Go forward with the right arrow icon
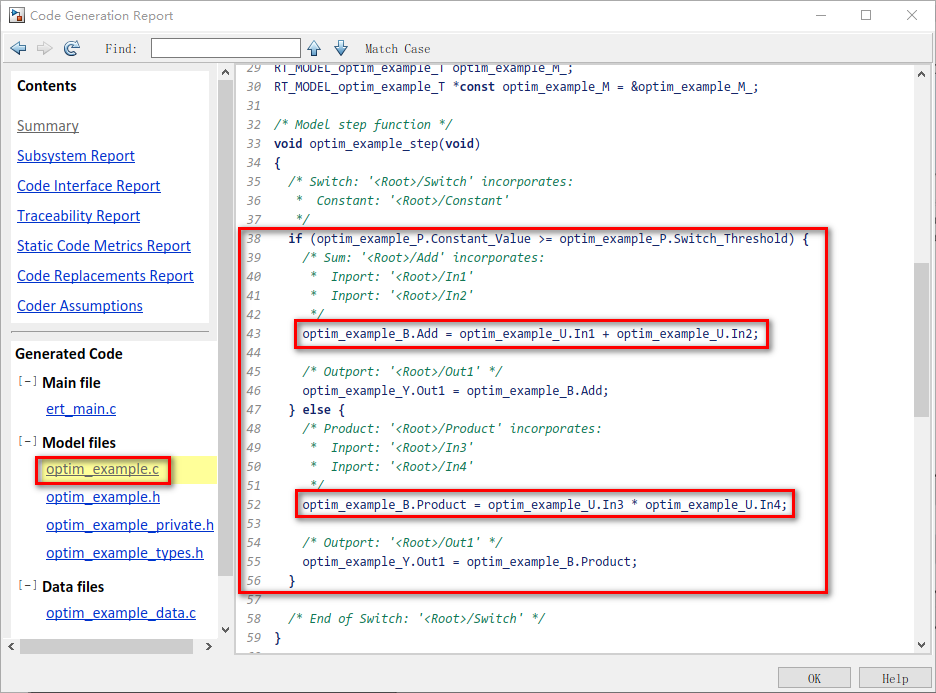 coord(45,48)
